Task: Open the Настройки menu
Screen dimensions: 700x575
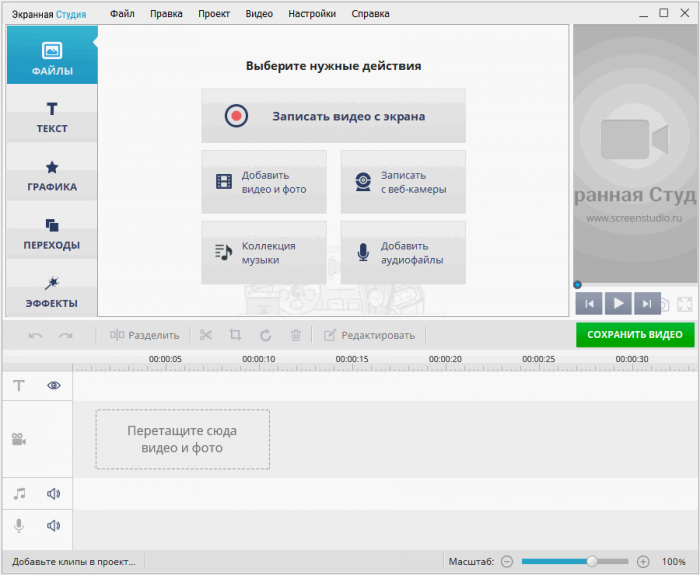Action: tap(311, 14)
